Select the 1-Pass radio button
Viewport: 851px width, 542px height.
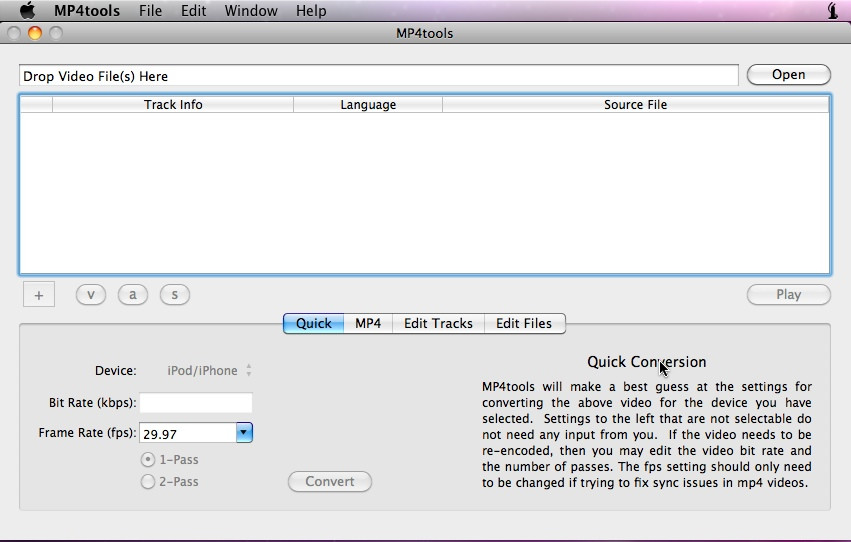point(148,460)
